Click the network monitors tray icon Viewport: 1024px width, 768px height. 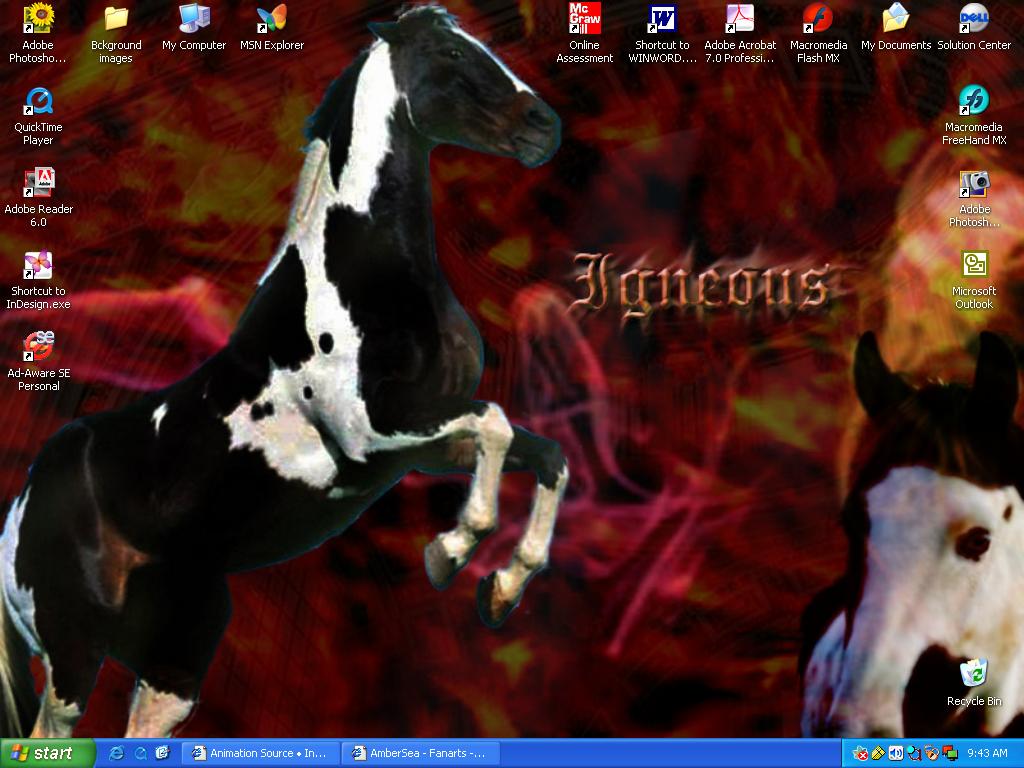[x=950, y=754]
